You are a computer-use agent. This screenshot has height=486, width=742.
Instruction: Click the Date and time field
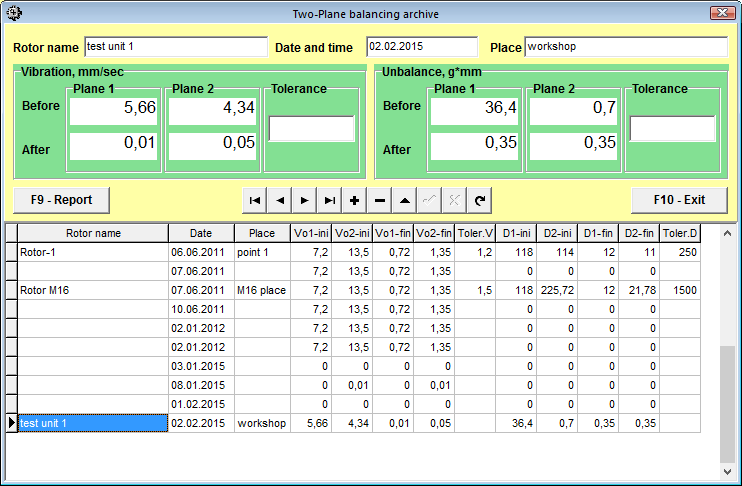click(x=422, y=47)
